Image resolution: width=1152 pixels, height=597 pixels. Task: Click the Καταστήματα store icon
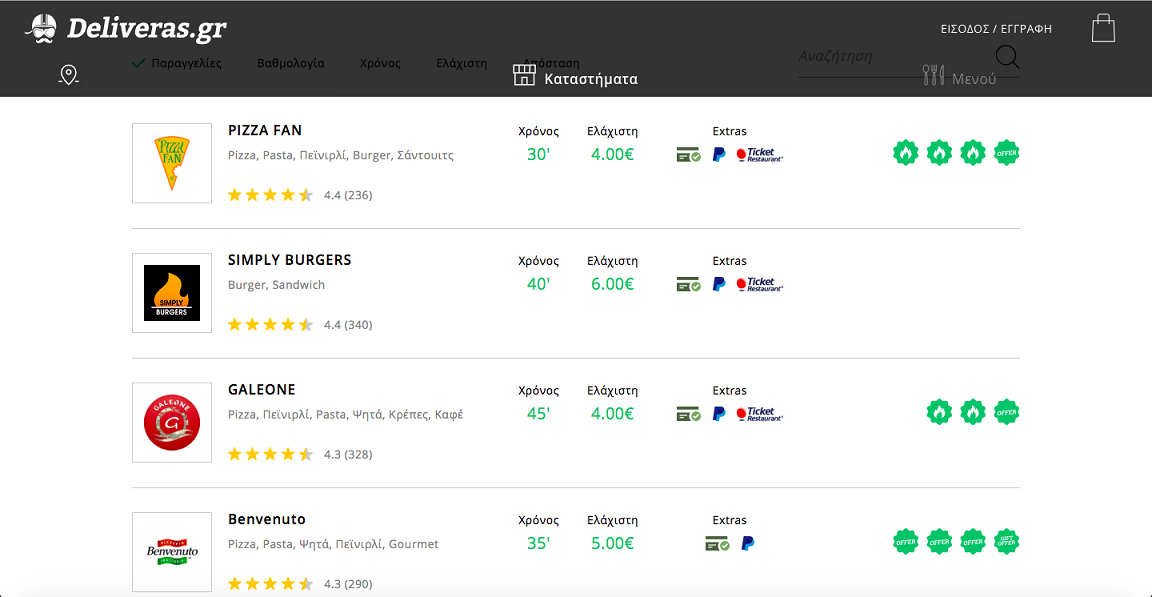(x=524, y=75)
